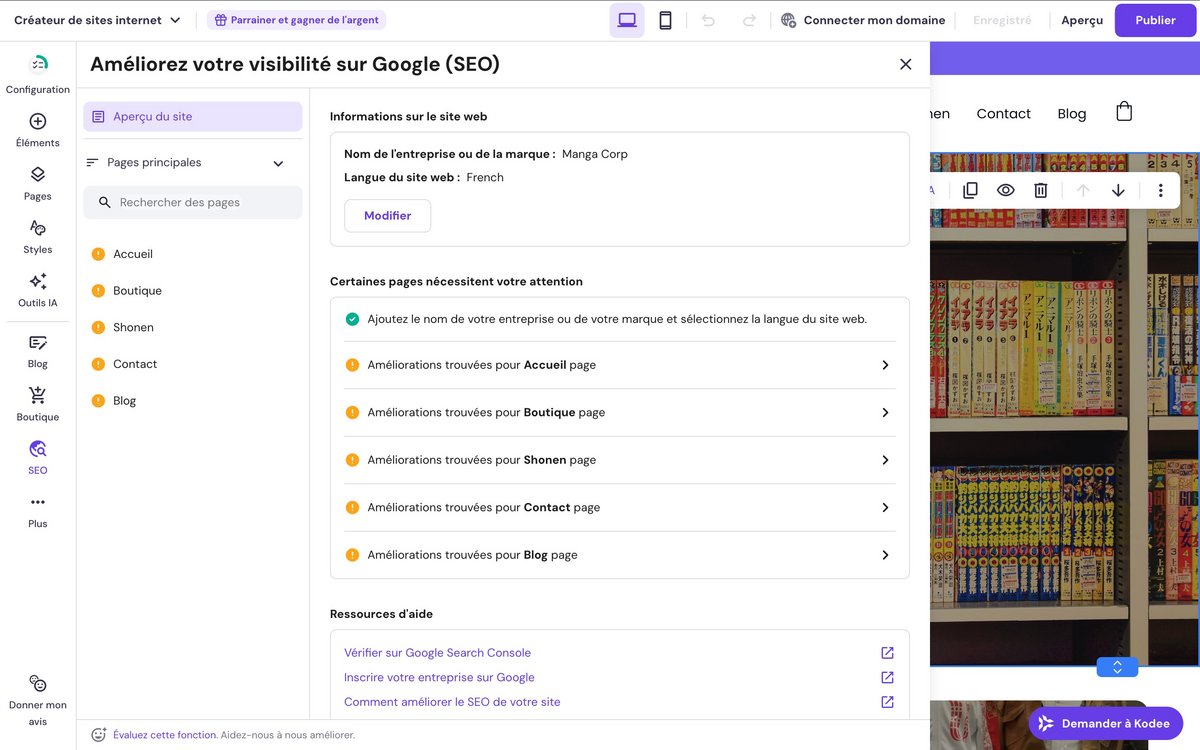Collapse the Pages principales list
This screenshot has width=1200, height=750.
(278, 163)
